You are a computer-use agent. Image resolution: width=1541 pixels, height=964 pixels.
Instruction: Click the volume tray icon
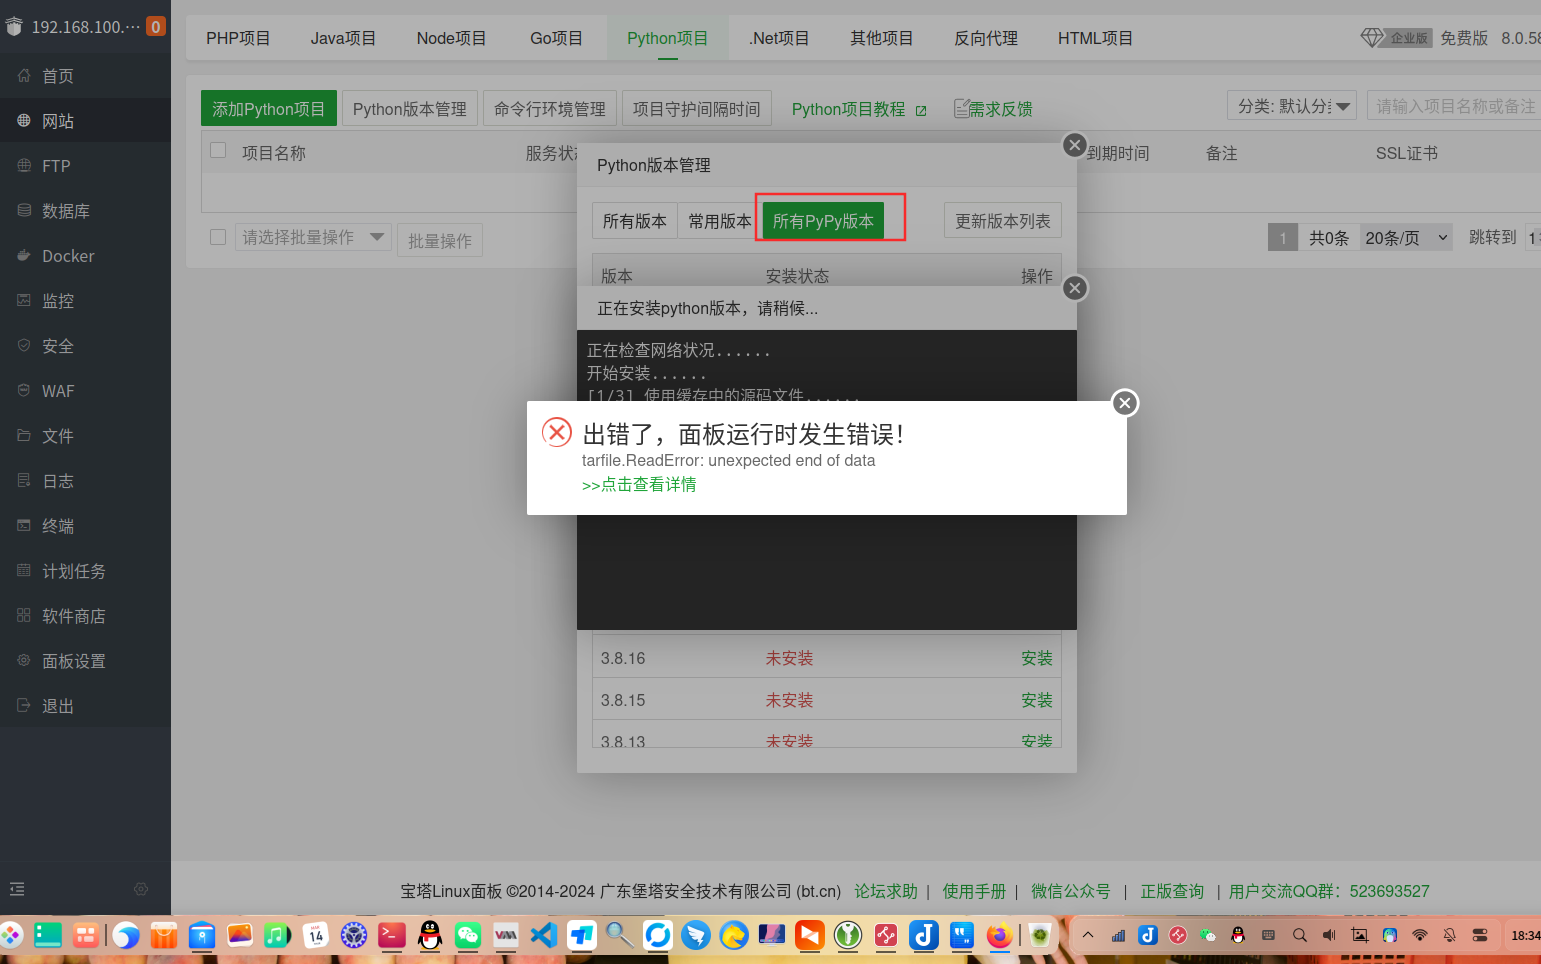pyautogui.click(x=1329, y=936)
